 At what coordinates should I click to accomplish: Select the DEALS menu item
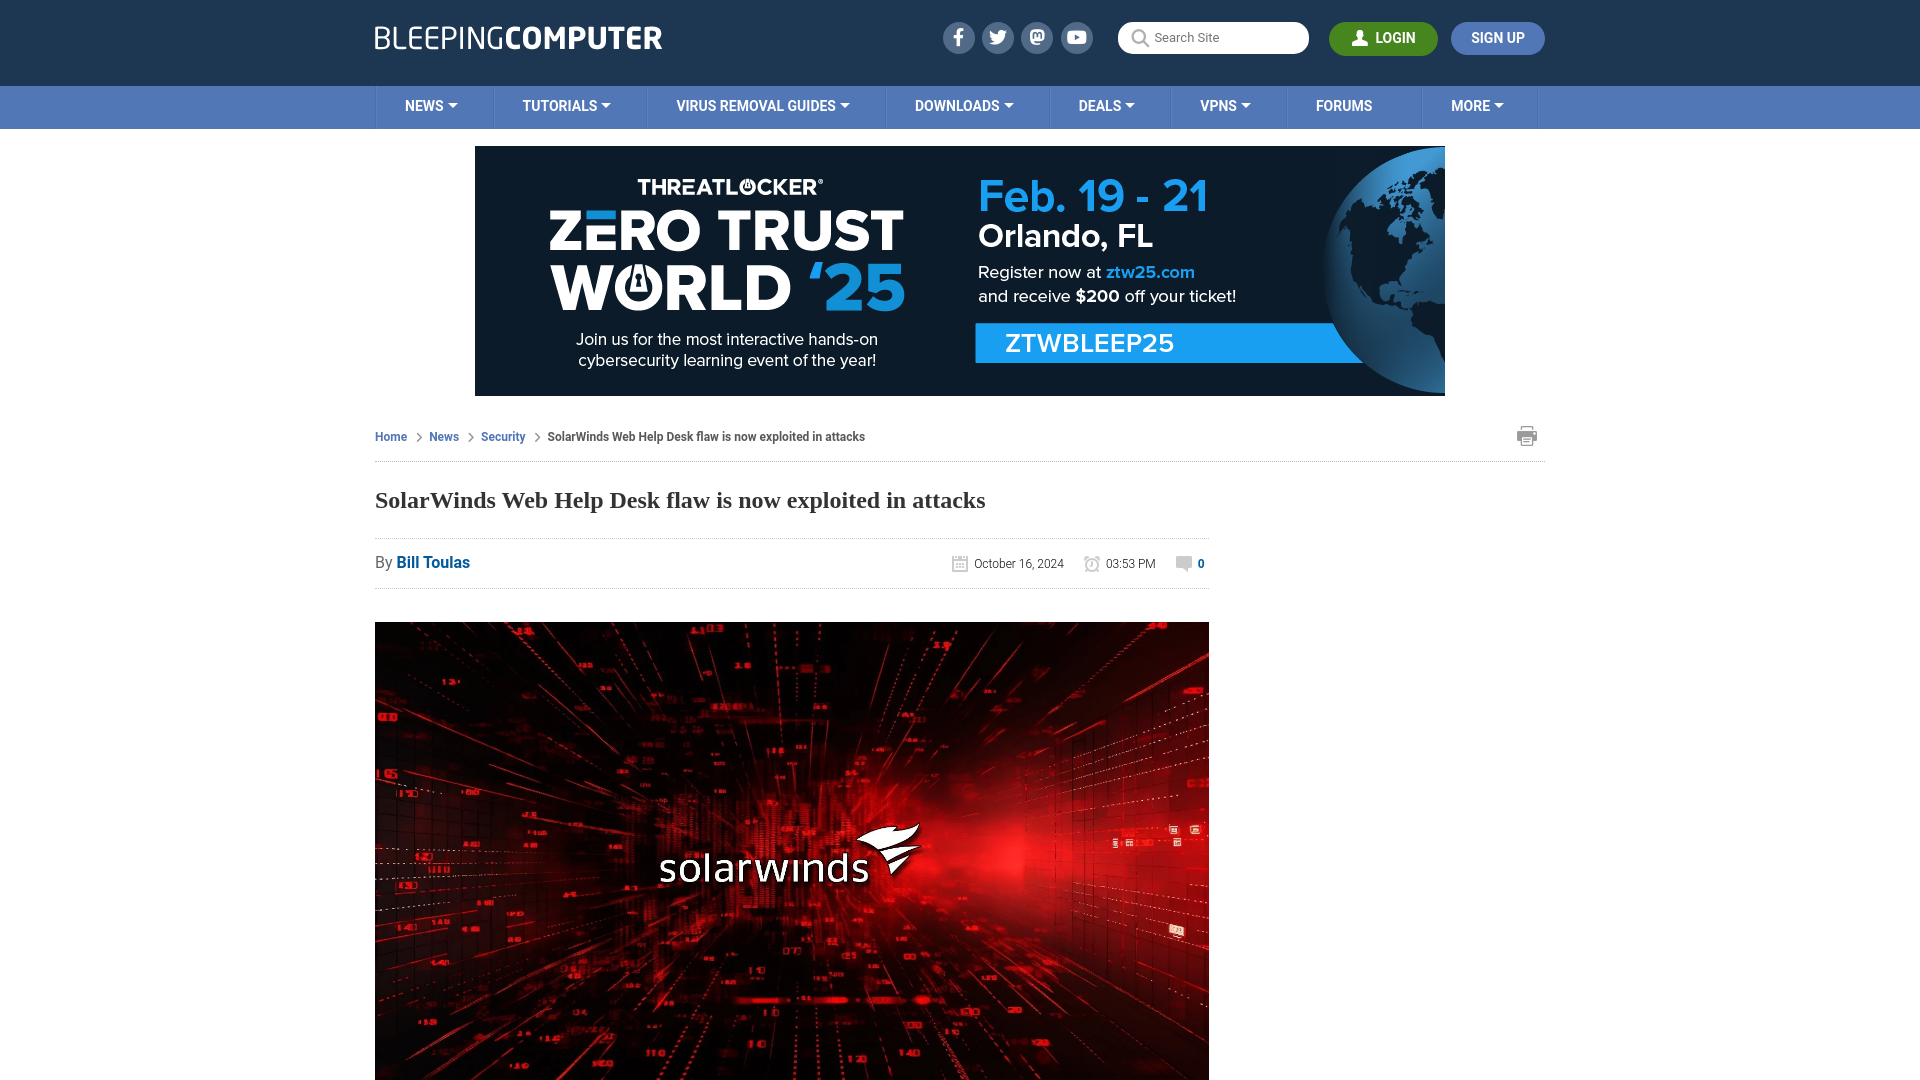(1105, 105)
